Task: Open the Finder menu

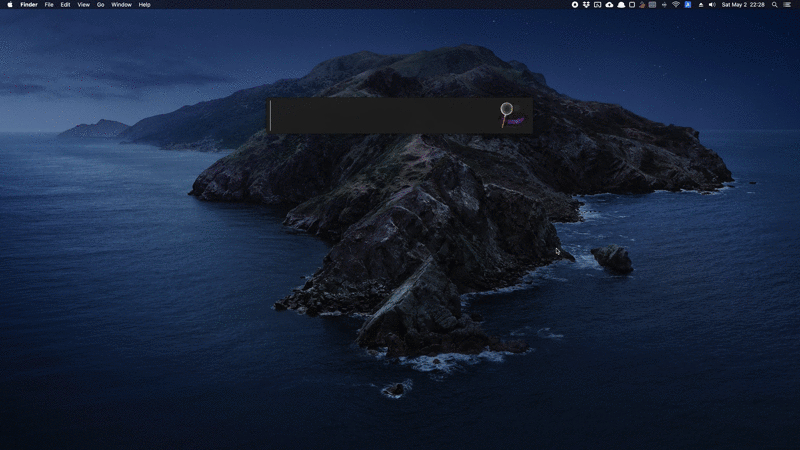Action: pos(29,5)
